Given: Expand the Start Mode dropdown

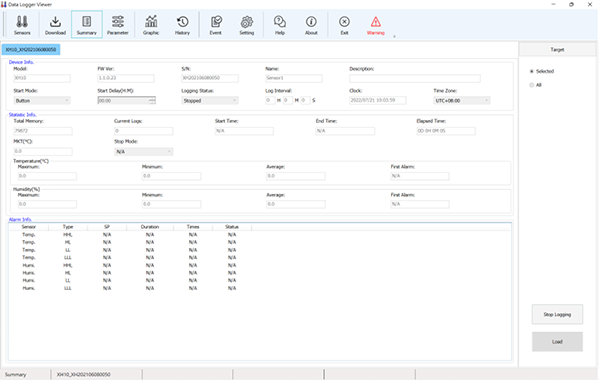Looking at the screenshot, I should click(42, 101).
